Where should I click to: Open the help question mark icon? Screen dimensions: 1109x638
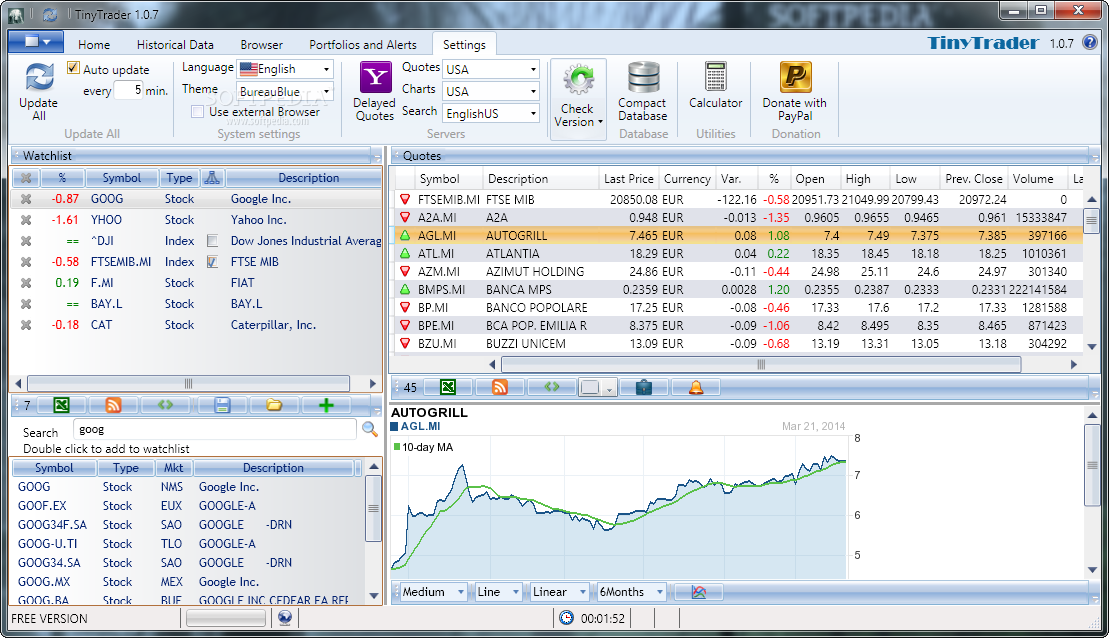[1090, 42]
